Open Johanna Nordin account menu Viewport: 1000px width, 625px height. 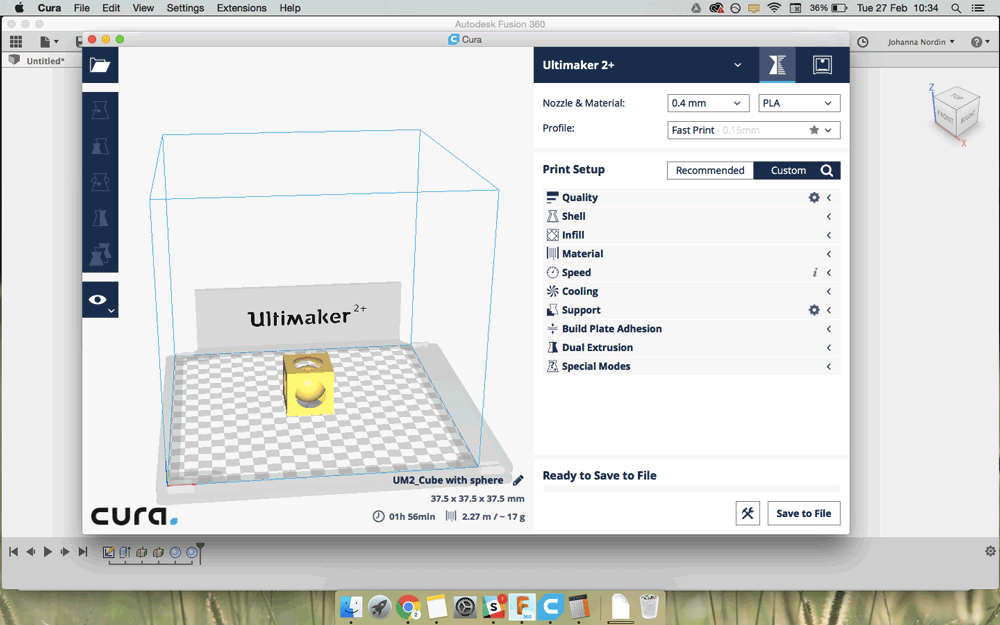(x=921, y=41)
